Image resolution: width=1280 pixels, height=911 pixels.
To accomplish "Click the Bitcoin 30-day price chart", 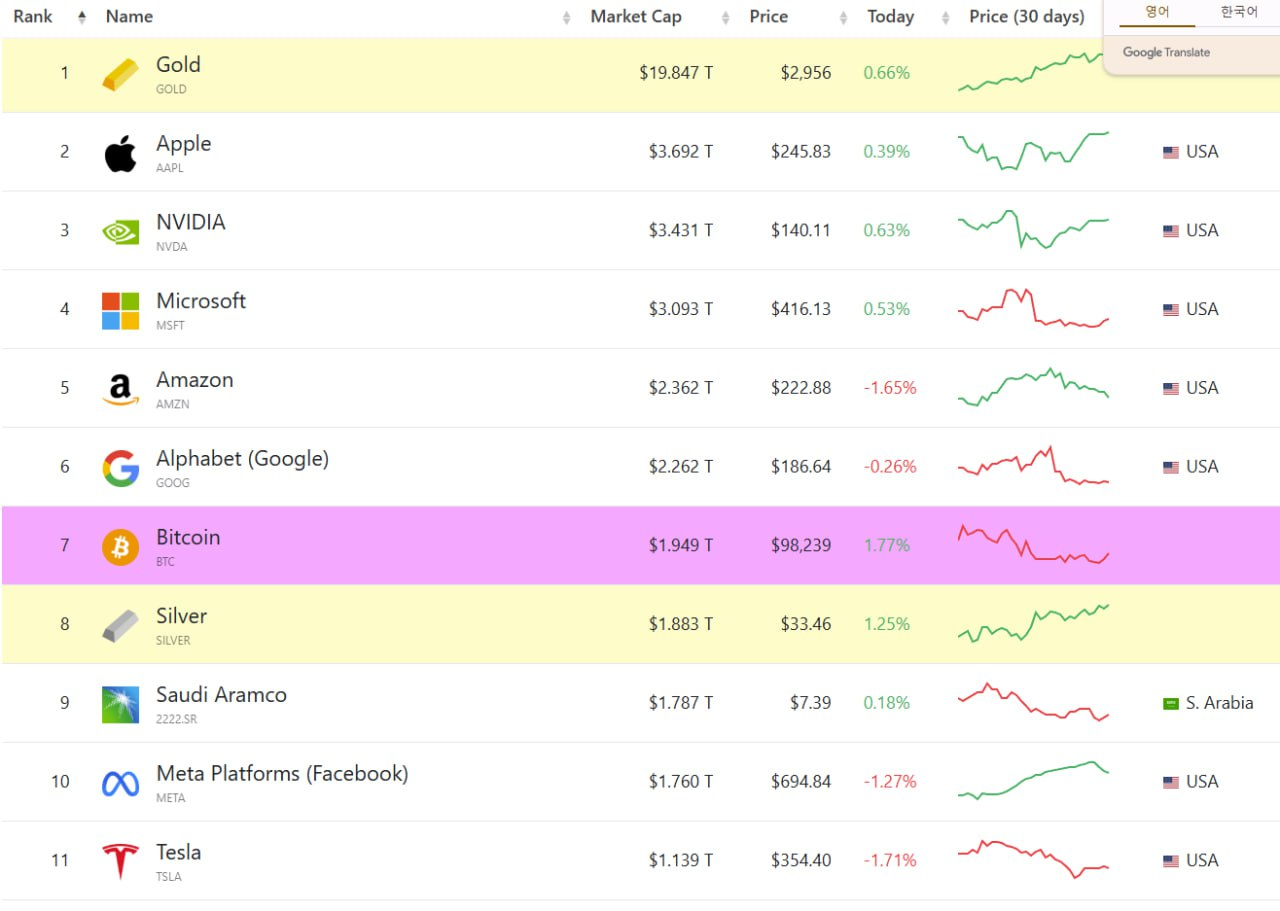I will 1034,545.
